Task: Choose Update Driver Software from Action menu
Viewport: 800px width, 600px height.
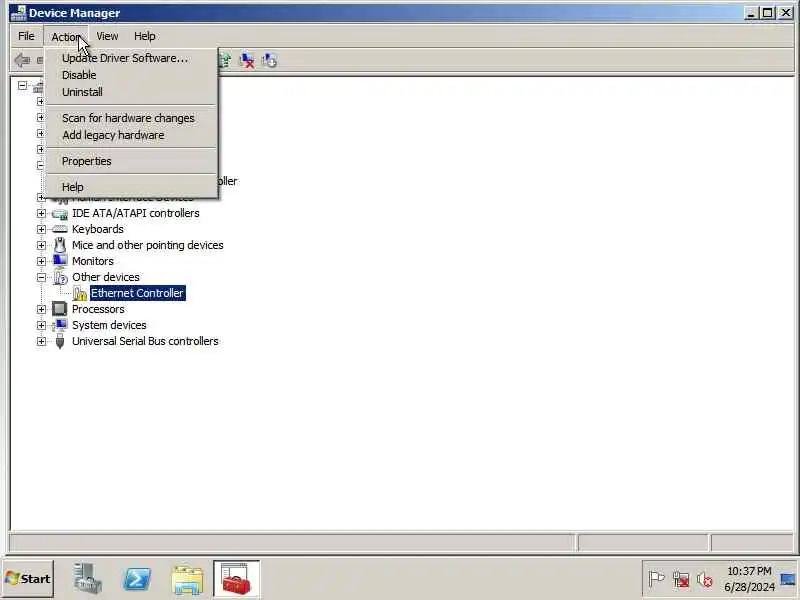Action: [131, 58]
